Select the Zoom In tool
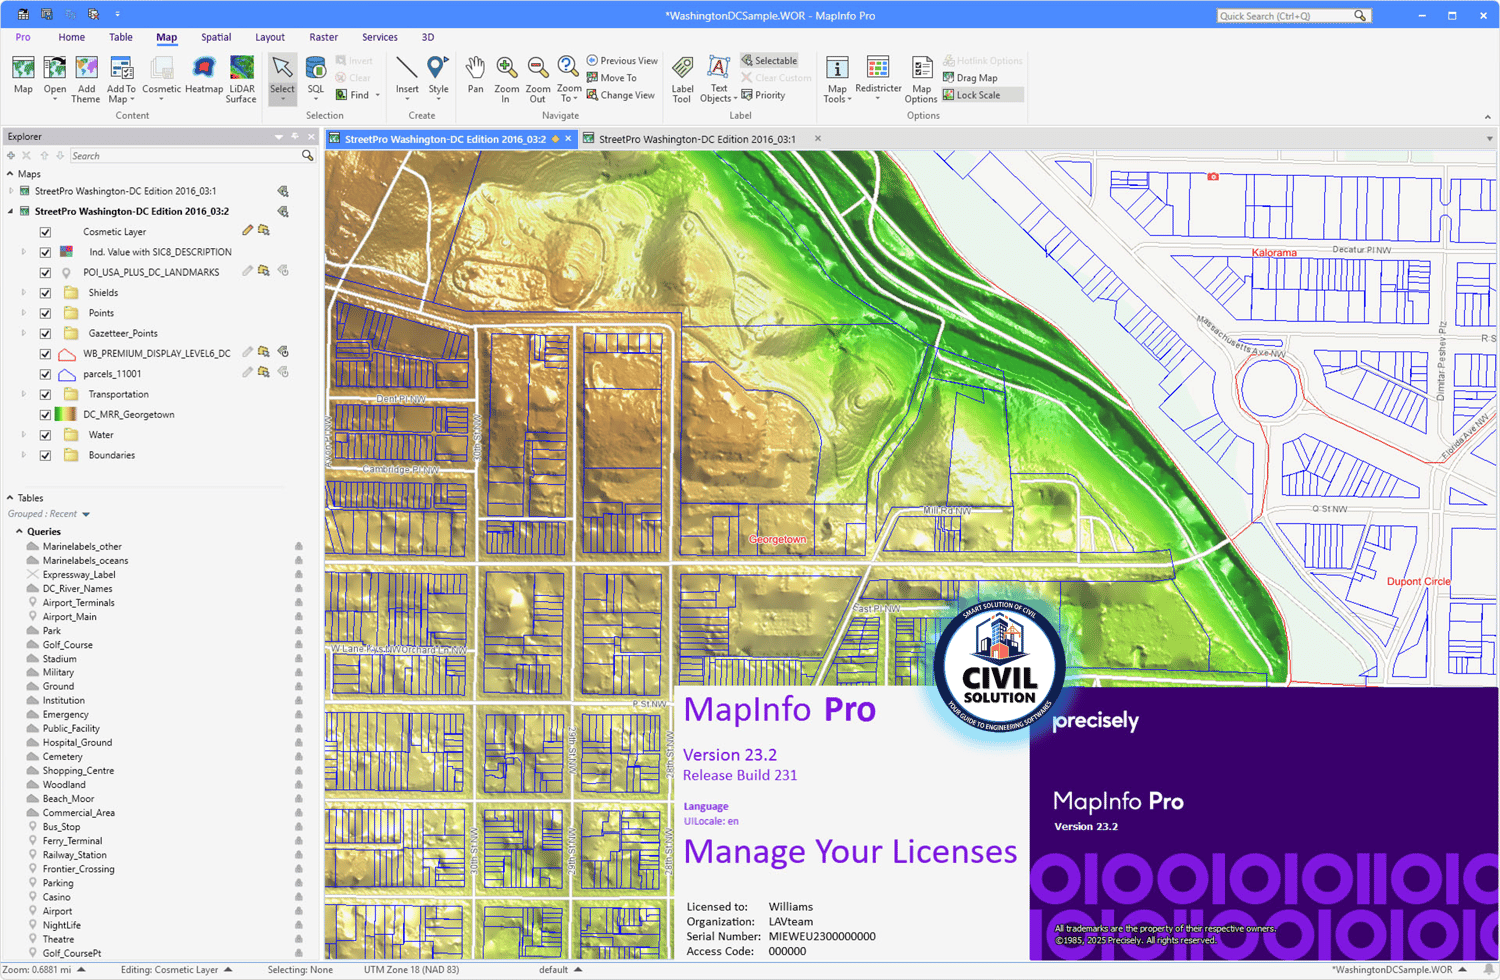This screenshot has width=1500, height=980. click(506, 78)
